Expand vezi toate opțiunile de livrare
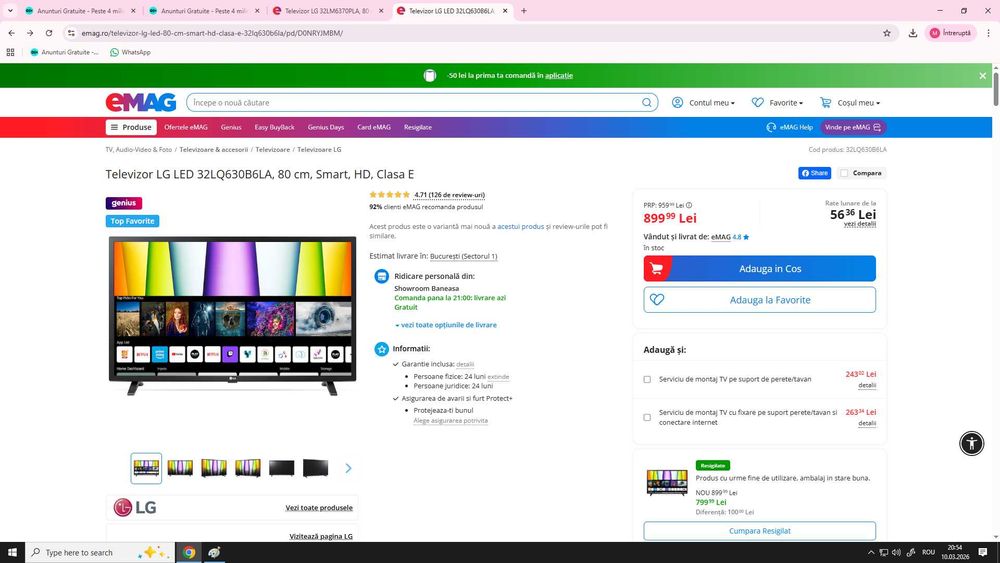 click(x=446, y=325)
